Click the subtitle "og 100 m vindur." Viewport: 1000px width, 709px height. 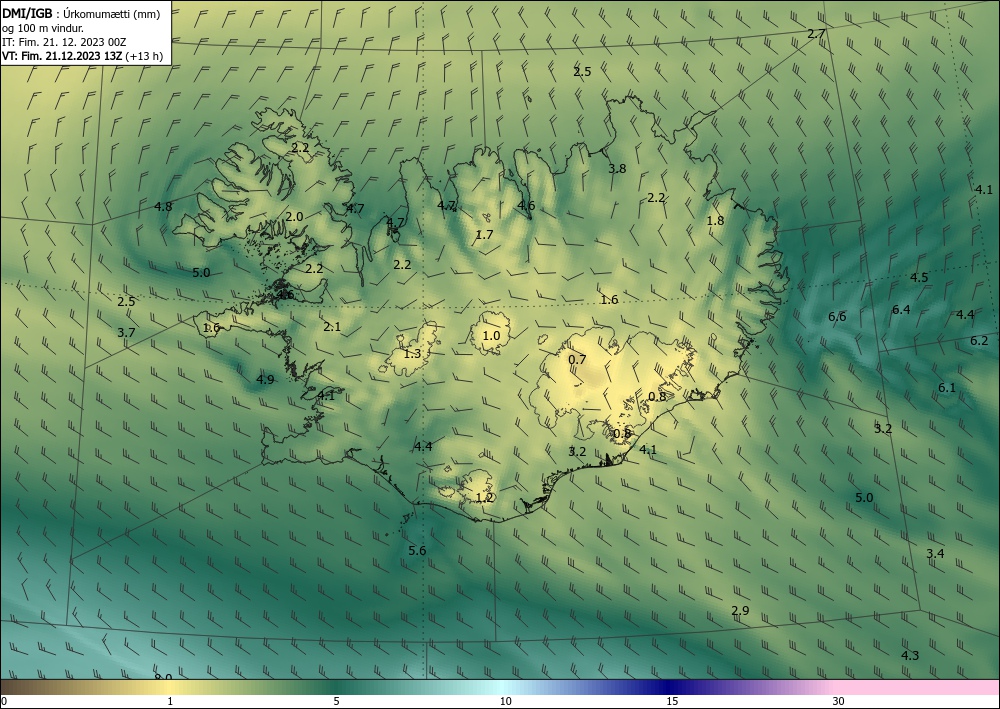(x=43, y=28)
